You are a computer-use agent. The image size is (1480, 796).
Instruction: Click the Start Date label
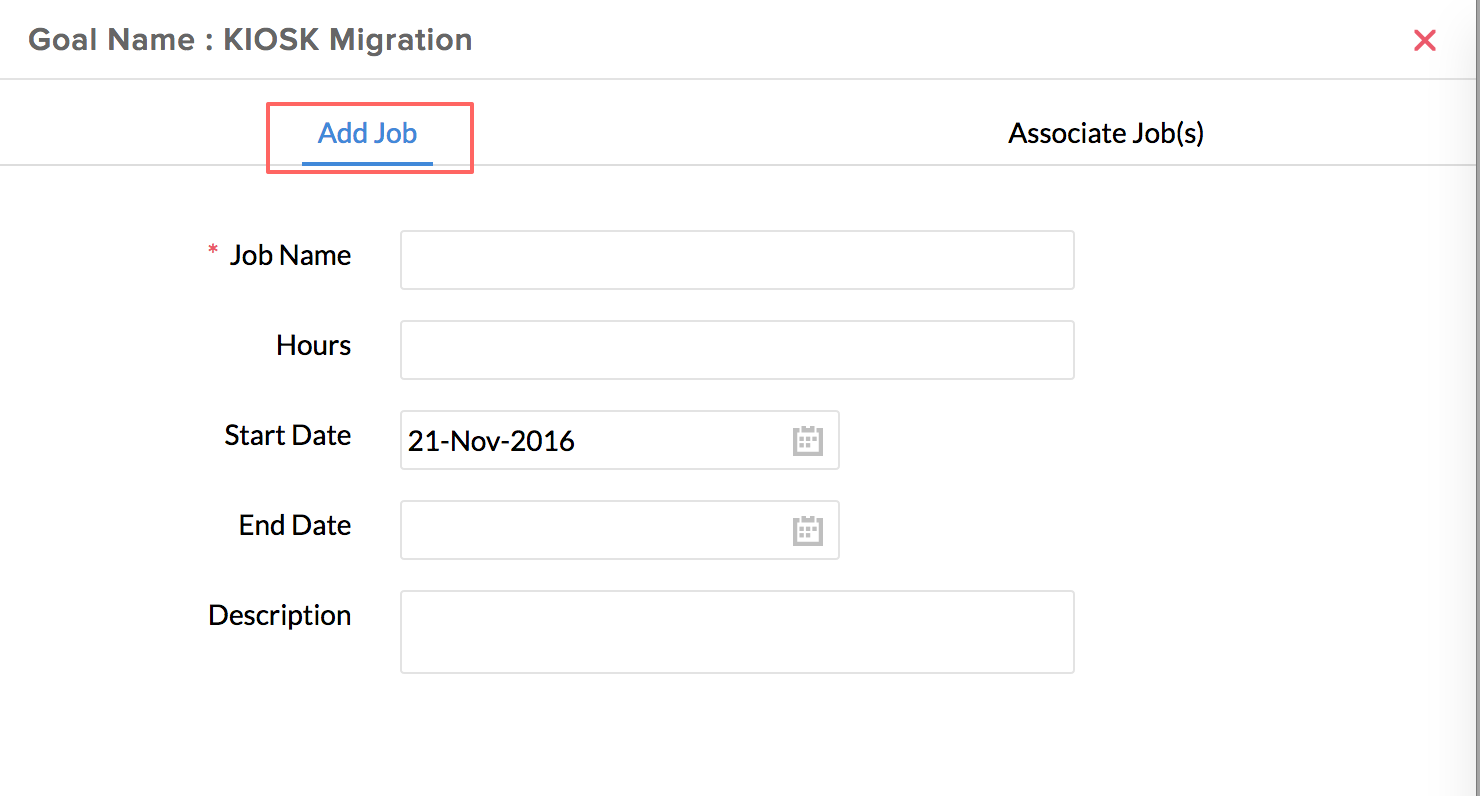coord(287,436)
